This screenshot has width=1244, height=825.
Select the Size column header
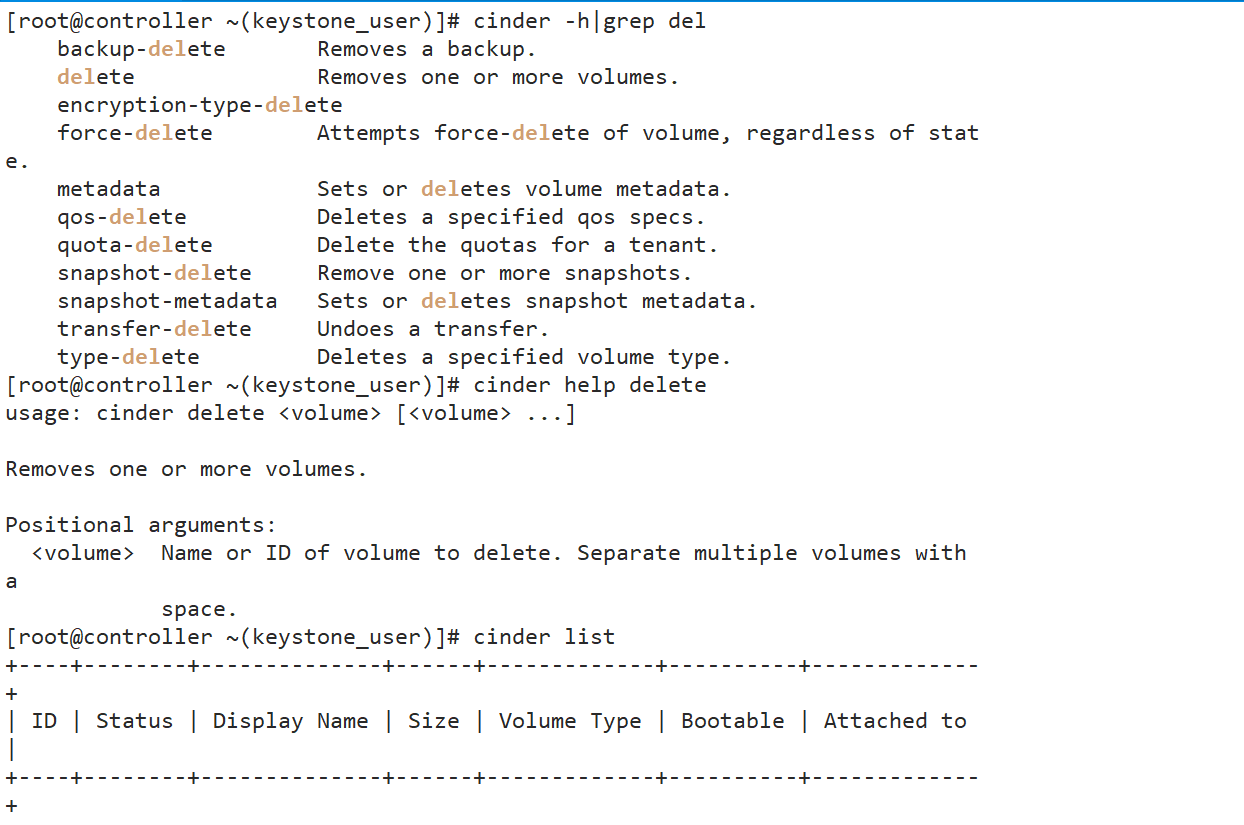point(433,721)
